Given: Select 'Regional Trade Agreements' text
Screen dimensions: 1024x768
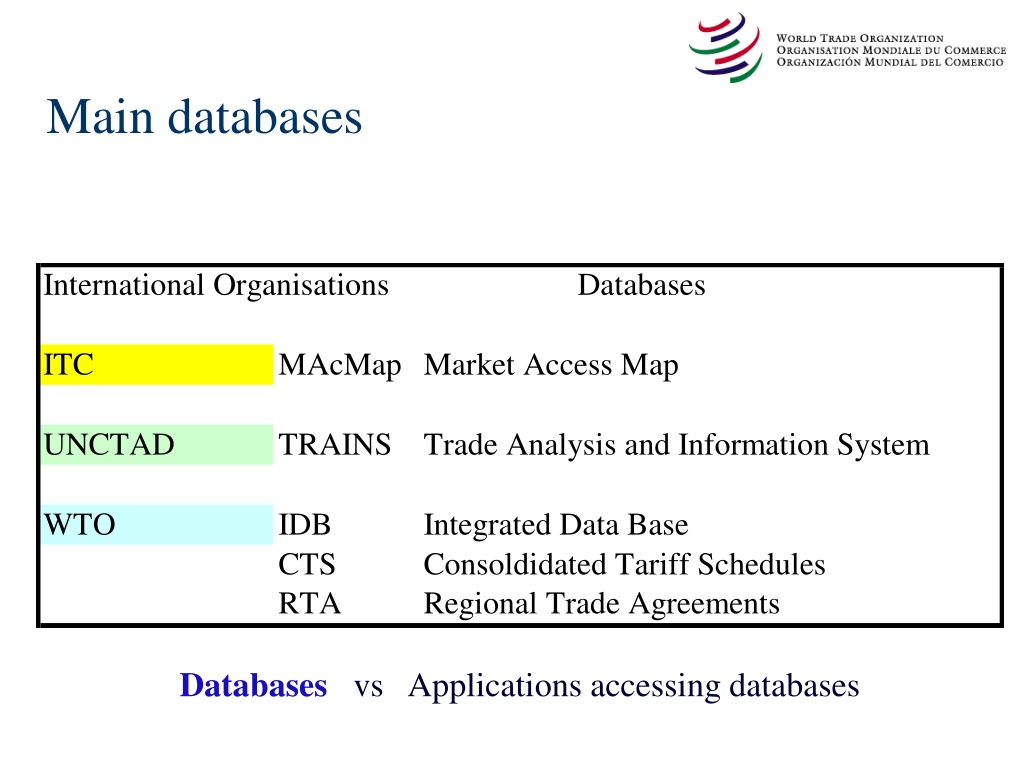Looking at the screenshot, I should (x=601, y=604).
